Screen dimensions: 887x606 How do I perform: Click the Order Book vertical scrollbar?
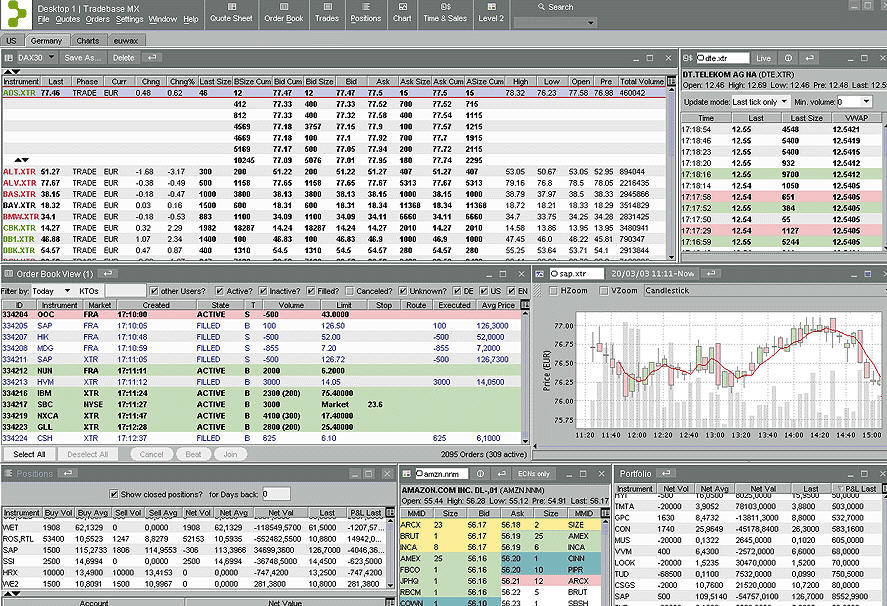tap(526, 377)
